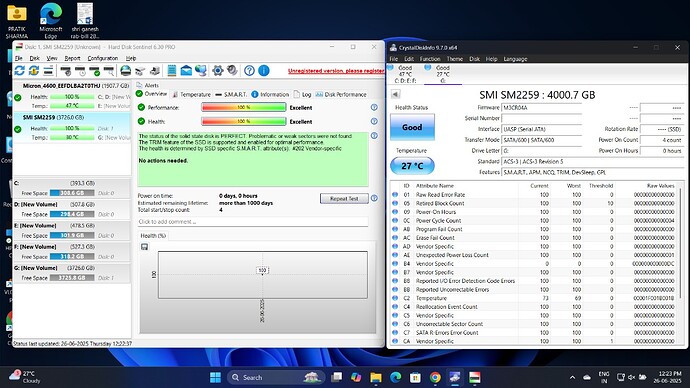This screenshot has width=690, height=388.
Task: Click the save icon above health graph
Action: point(144,247)
